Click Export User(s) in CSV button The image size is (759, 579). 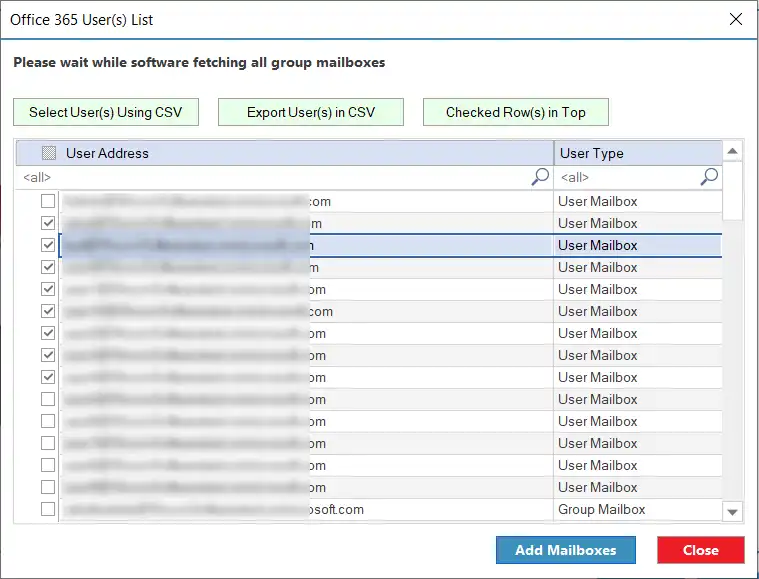tap(311, 112)
